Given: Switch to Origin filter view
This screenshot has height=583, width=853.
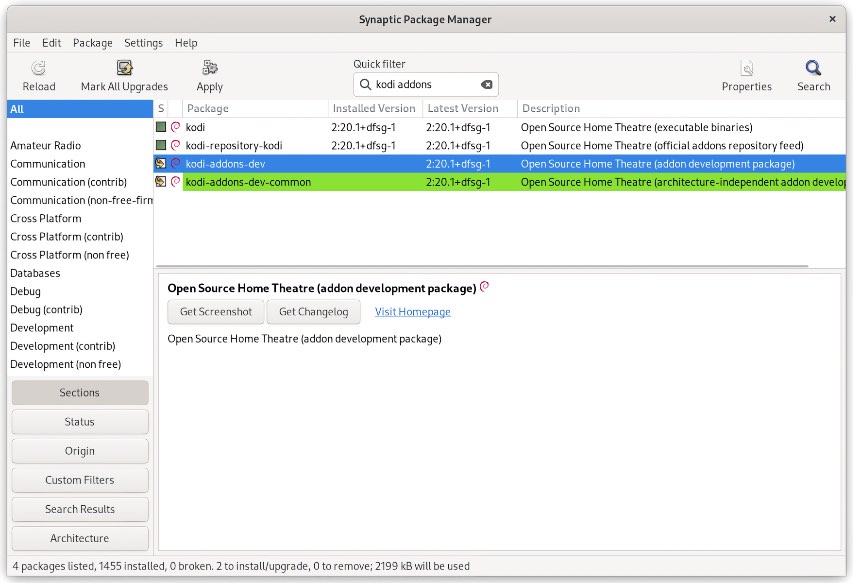Looking at the screenshot, I should click(79, 451).
